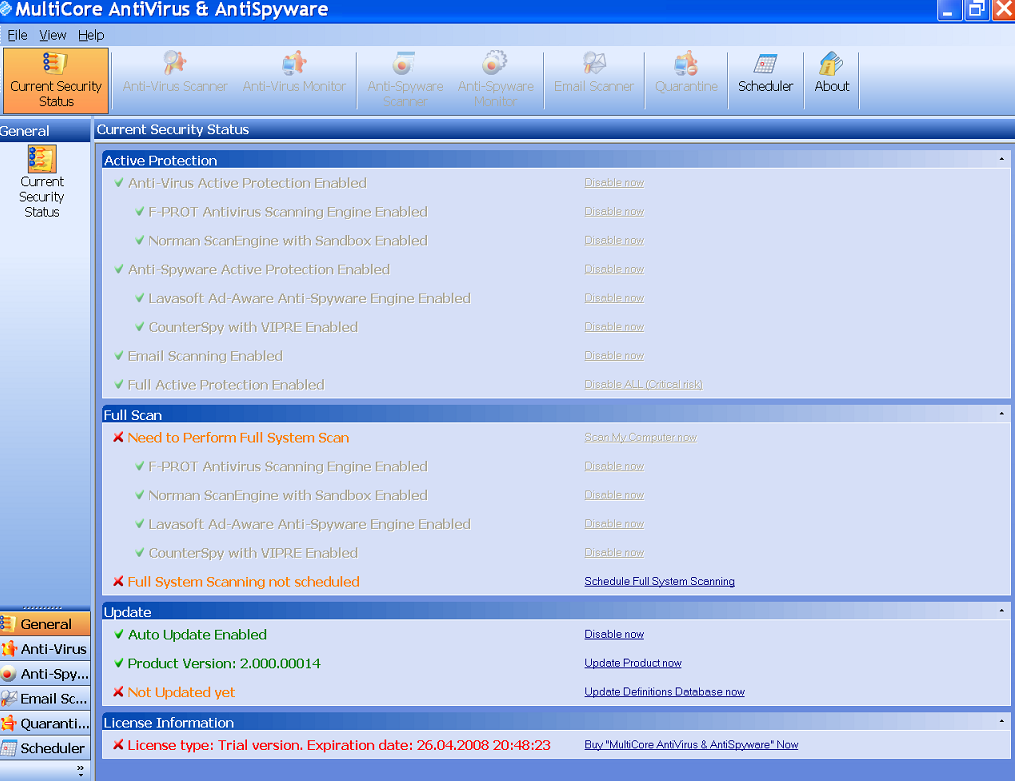Viewport: 1015px width, 781px height.
Task: Restore down the MultiCore AntiVirus window
Action: pyautogui.click(x=976, y=10)
